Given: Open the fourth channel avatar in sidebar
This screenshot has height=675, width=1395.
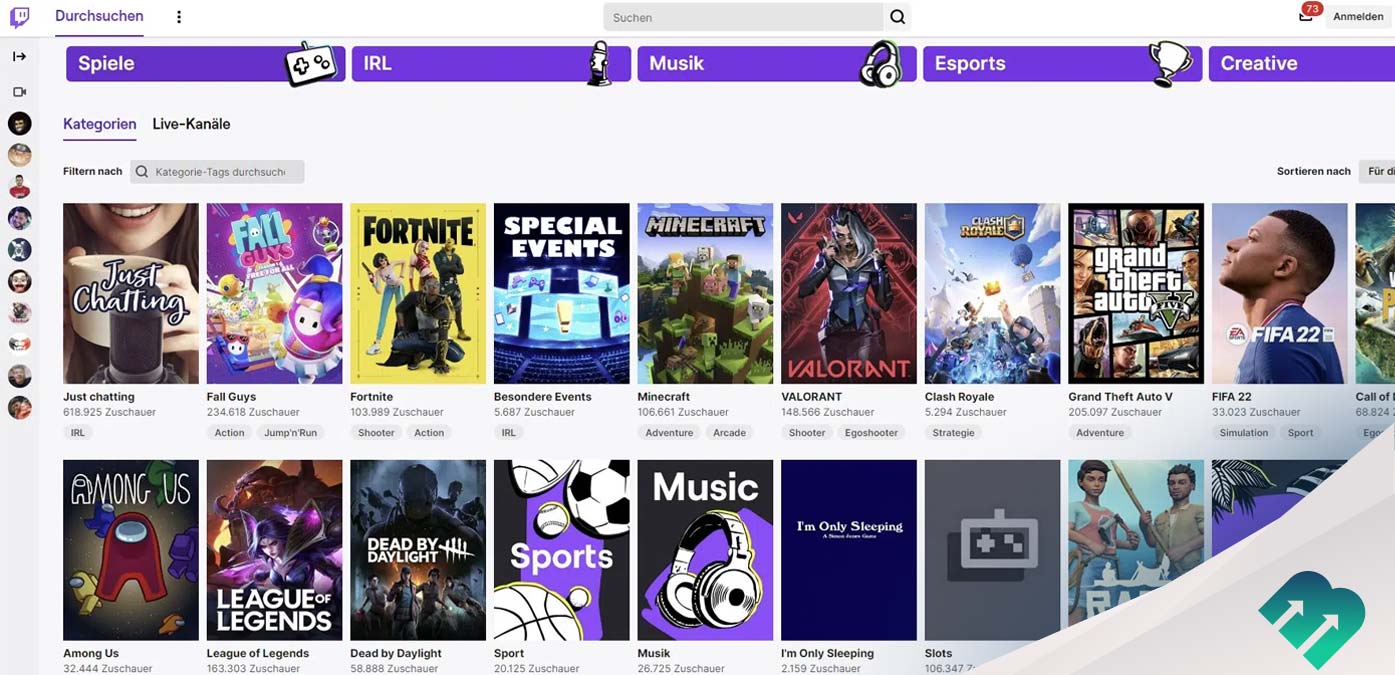Looking at the screenshot, I should 20,218.
